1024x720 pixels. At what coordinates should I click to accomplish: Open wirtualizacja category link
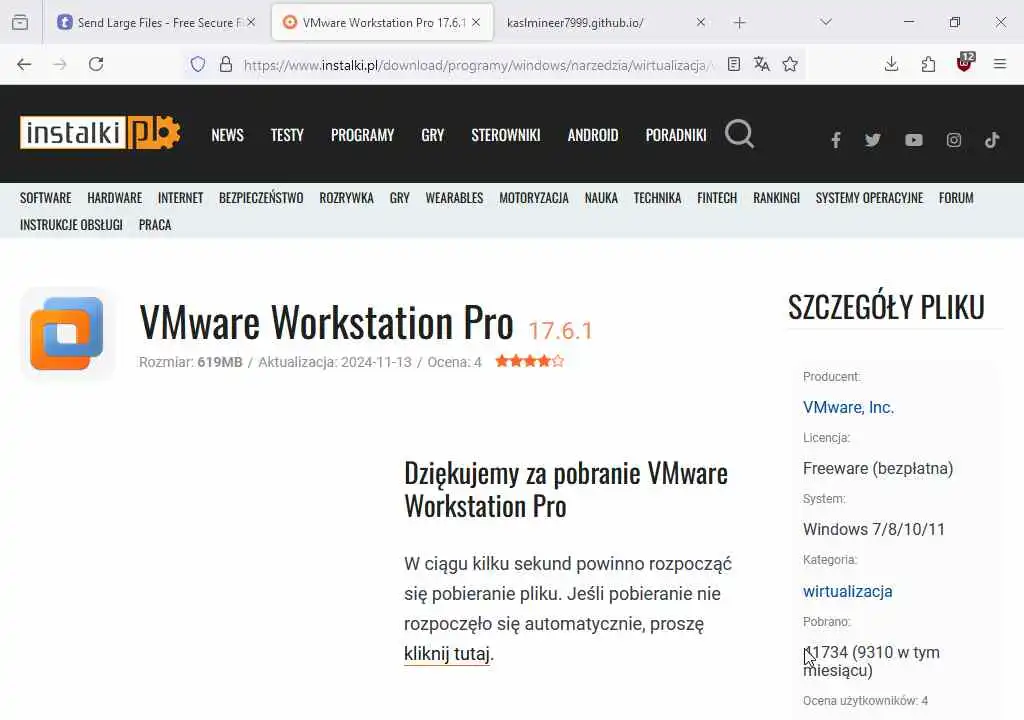coord(848,591)
